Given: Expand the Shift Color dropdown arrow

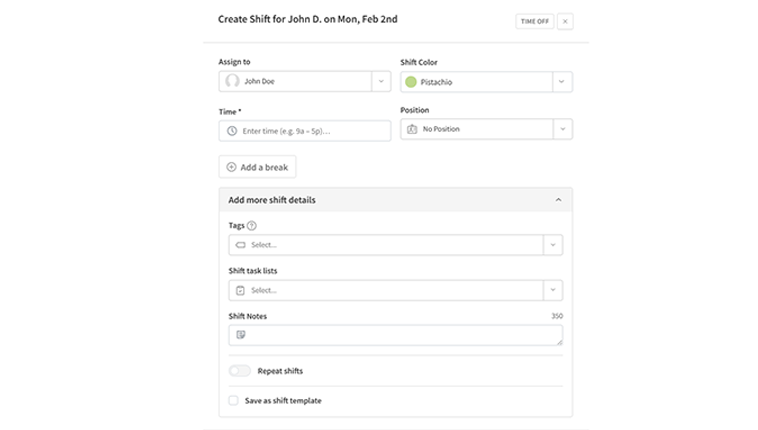Looking at the screenshot, I should click(x=562, y=81).
